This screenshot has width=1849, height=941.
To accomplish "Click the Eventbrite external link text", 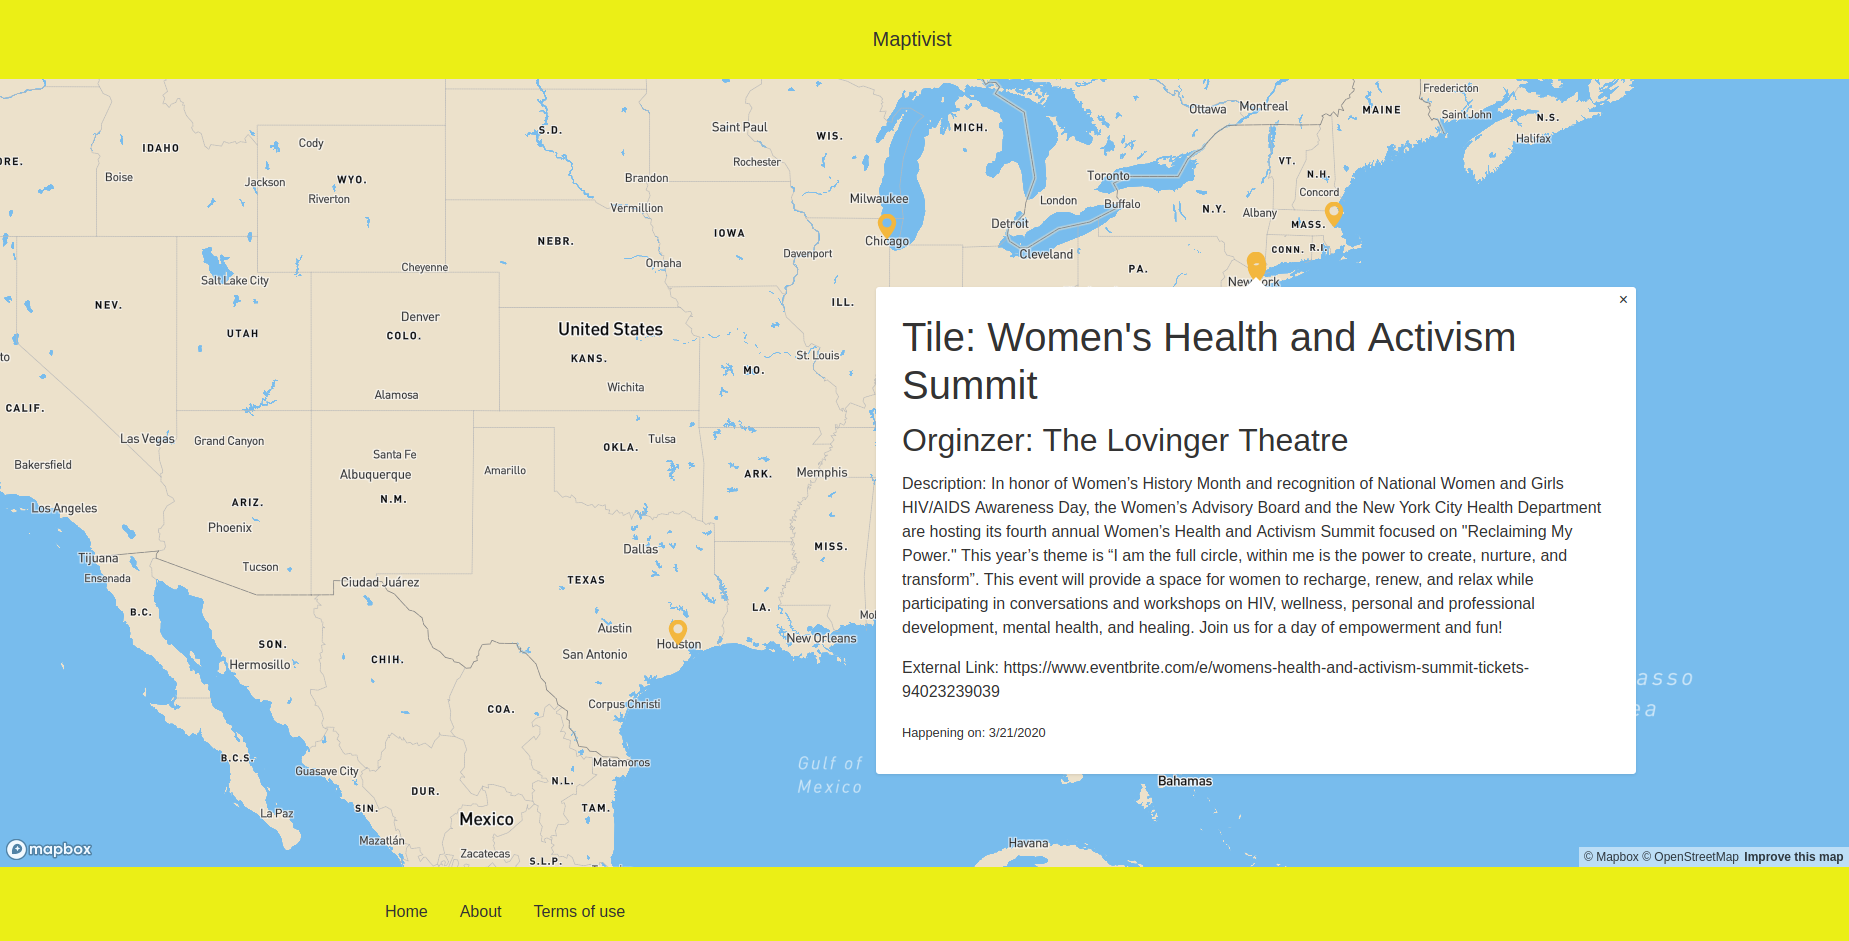I will (x=1215, y=679).
